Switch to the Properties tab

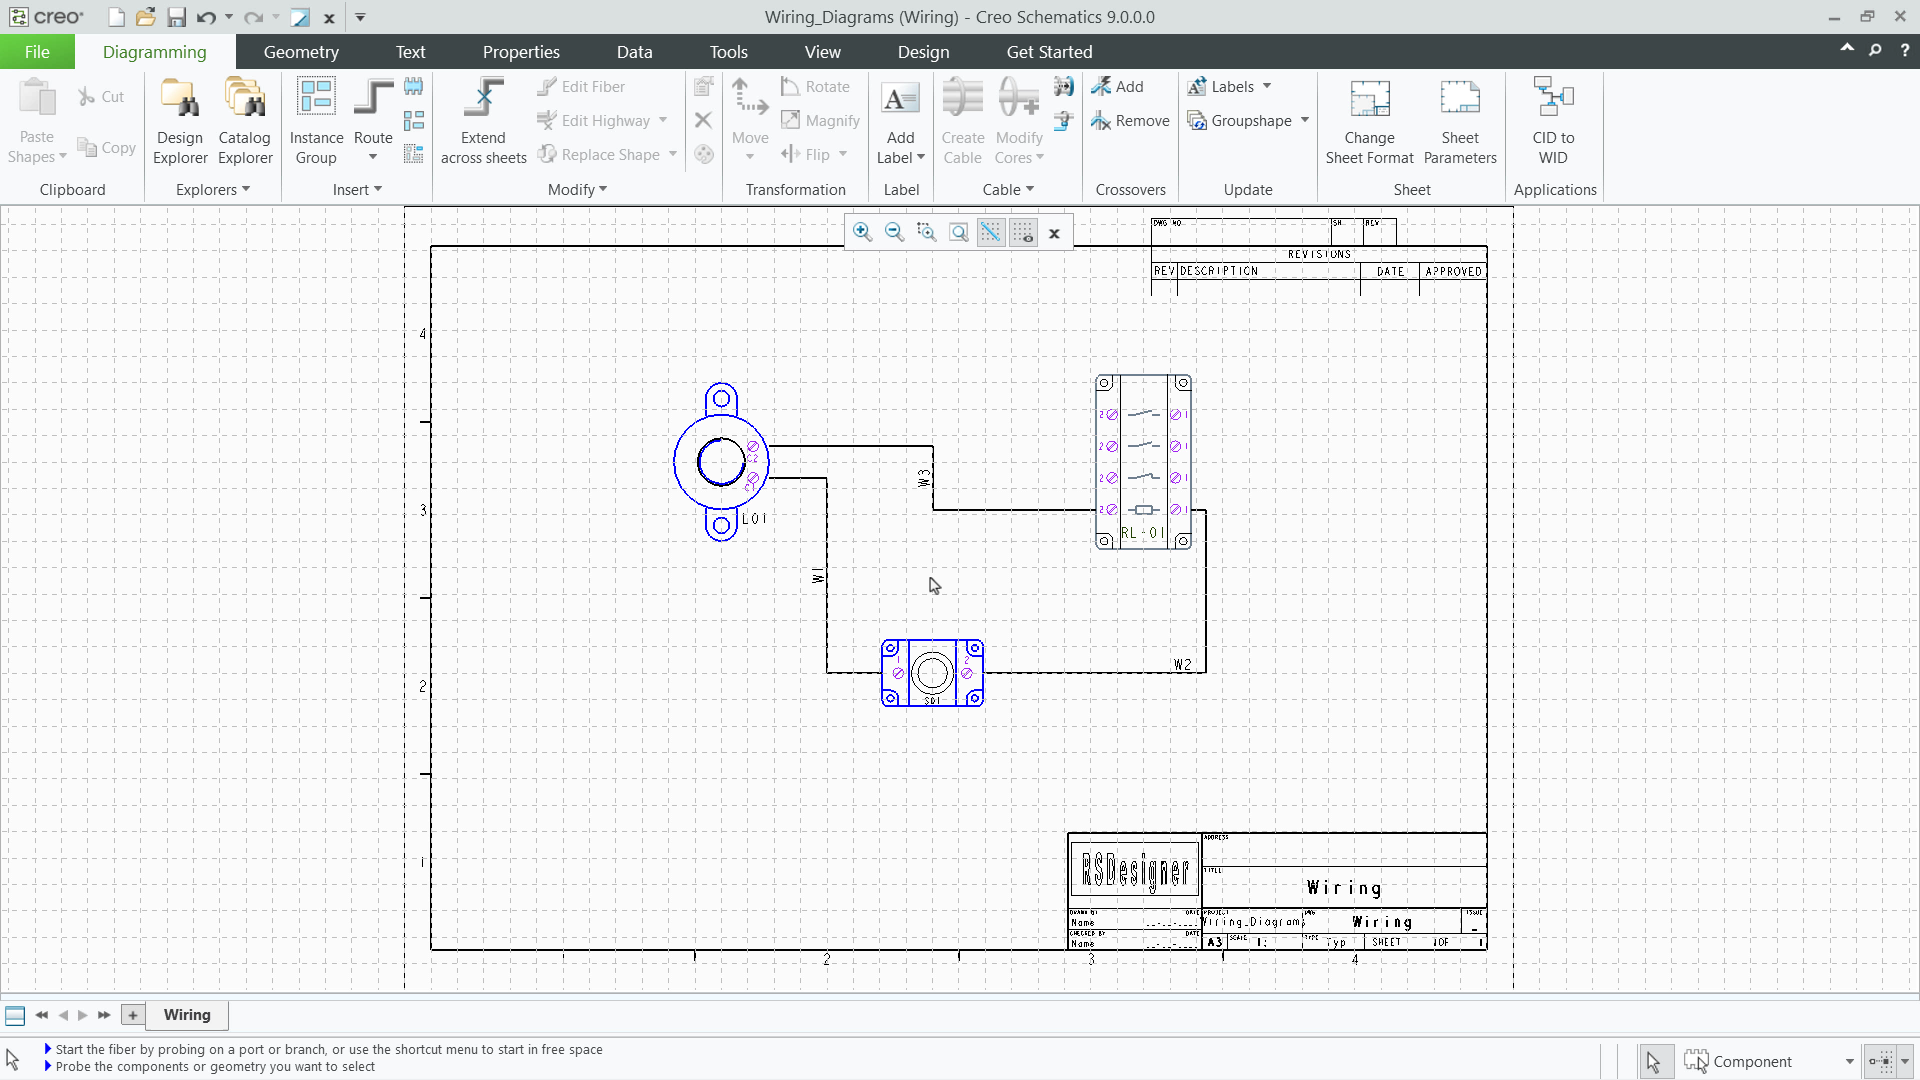(x=521, y=52)
